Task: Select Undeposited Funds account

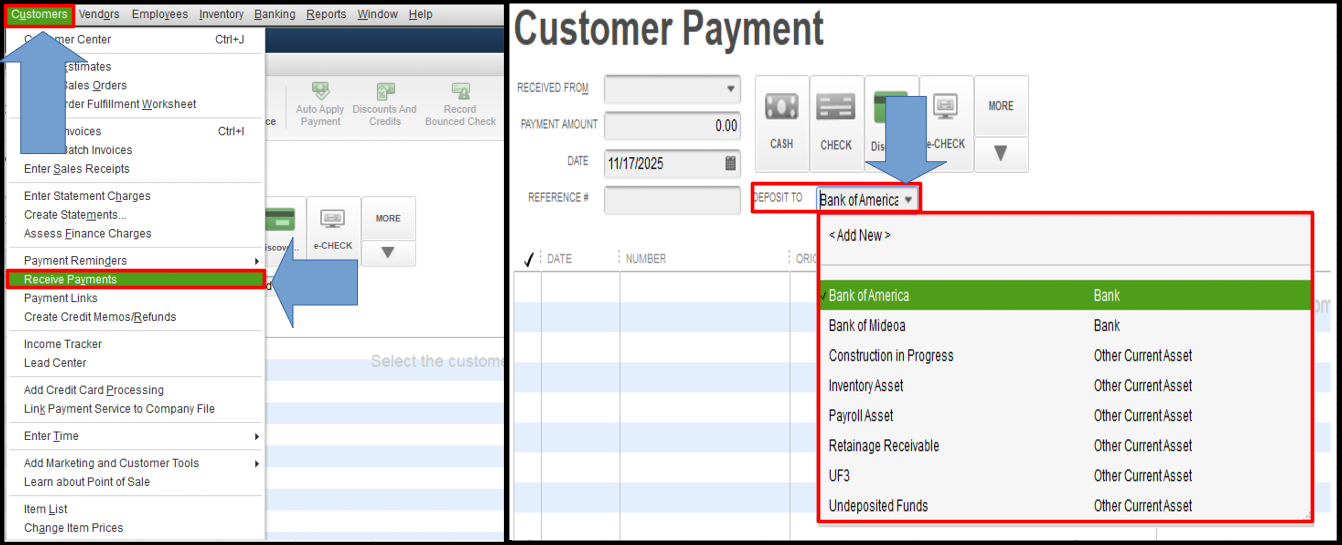Action: pyautogui.click(x=1065, y=505)
